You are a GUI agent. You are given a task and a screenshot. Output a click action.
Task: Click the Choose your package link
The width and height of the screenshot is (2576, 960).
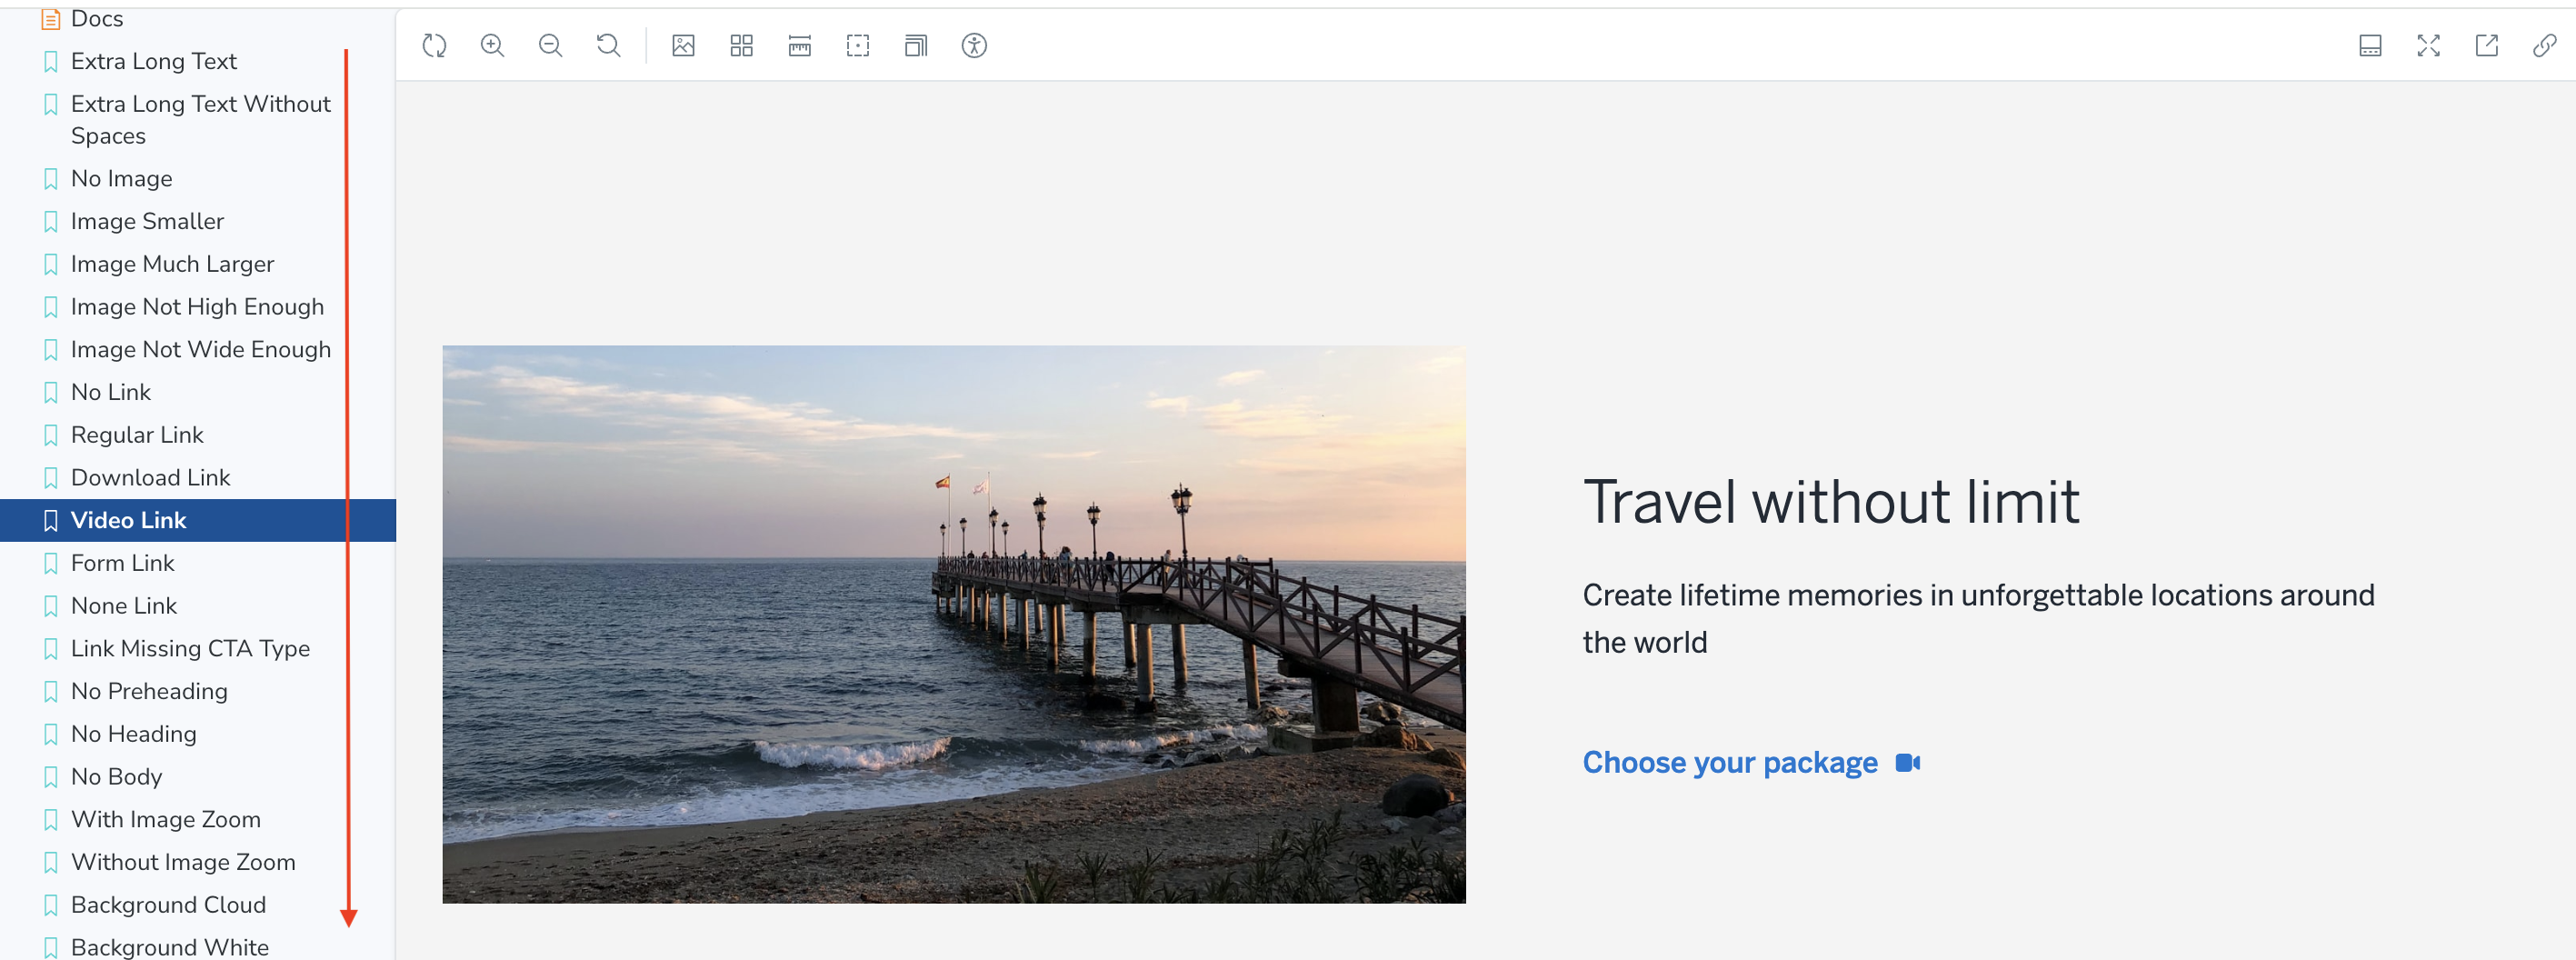pos(1729,763)
